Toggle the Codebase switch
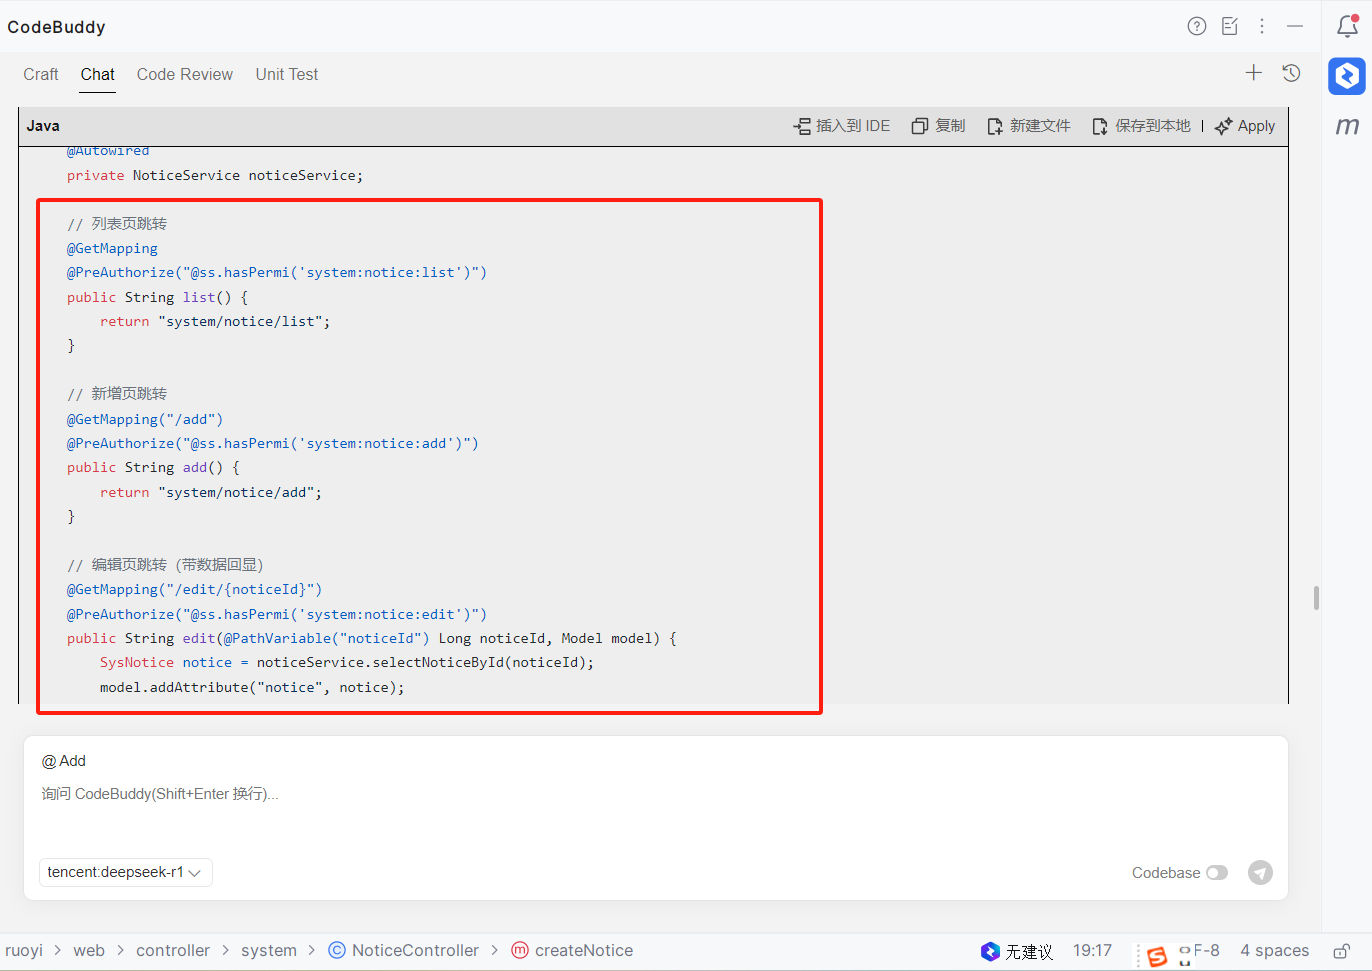Image resolution: width=1372 pixels, height=971 pixels. click(x=1217, y=873)
